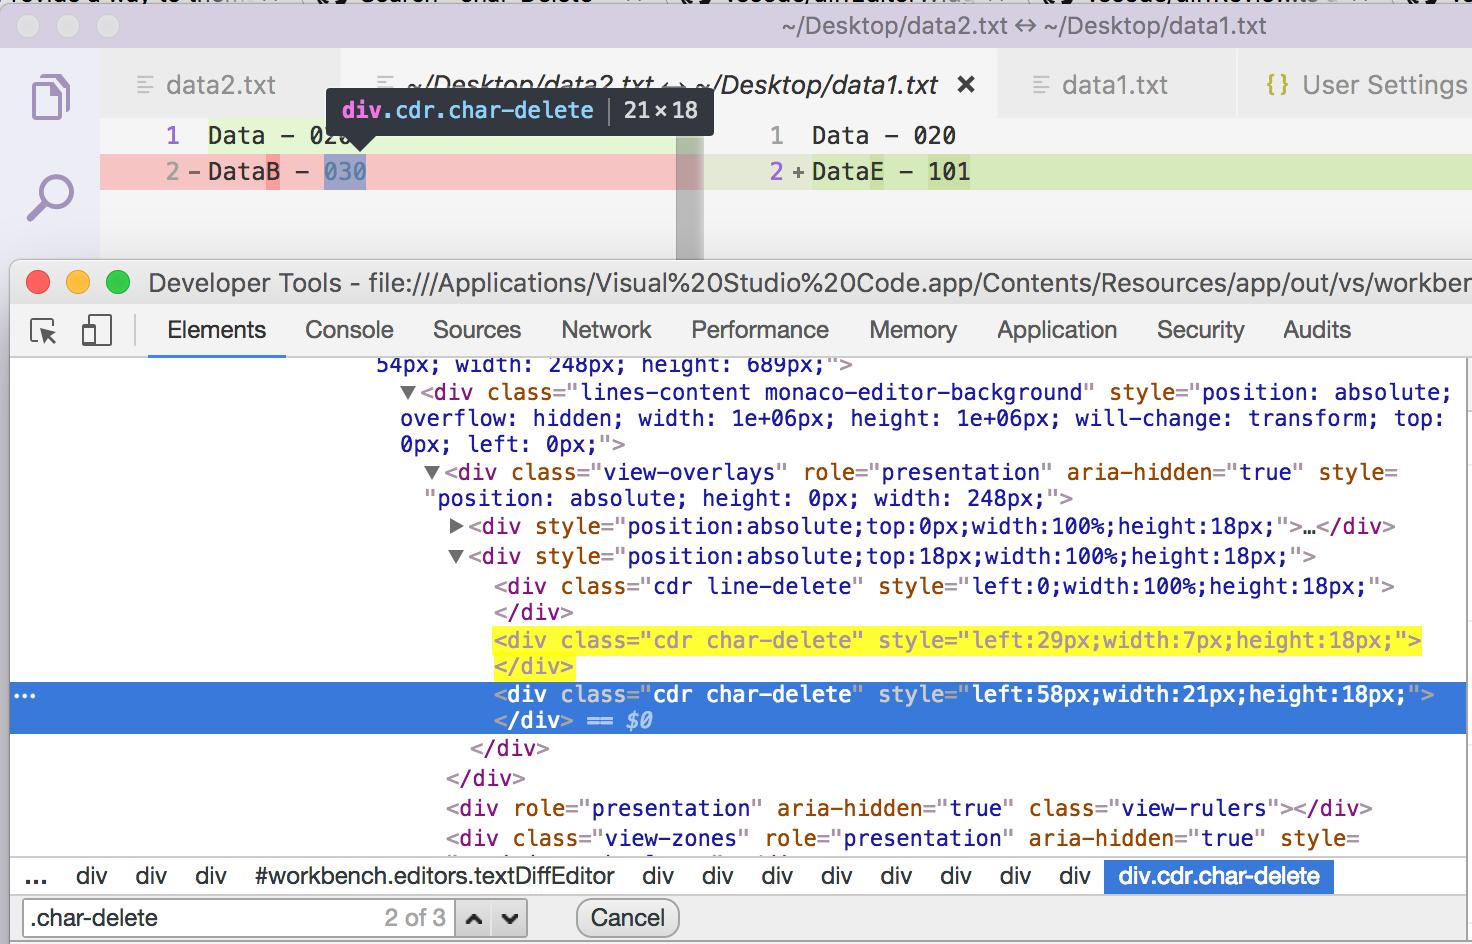Click the .char-delete search input field

pos(200,918)
